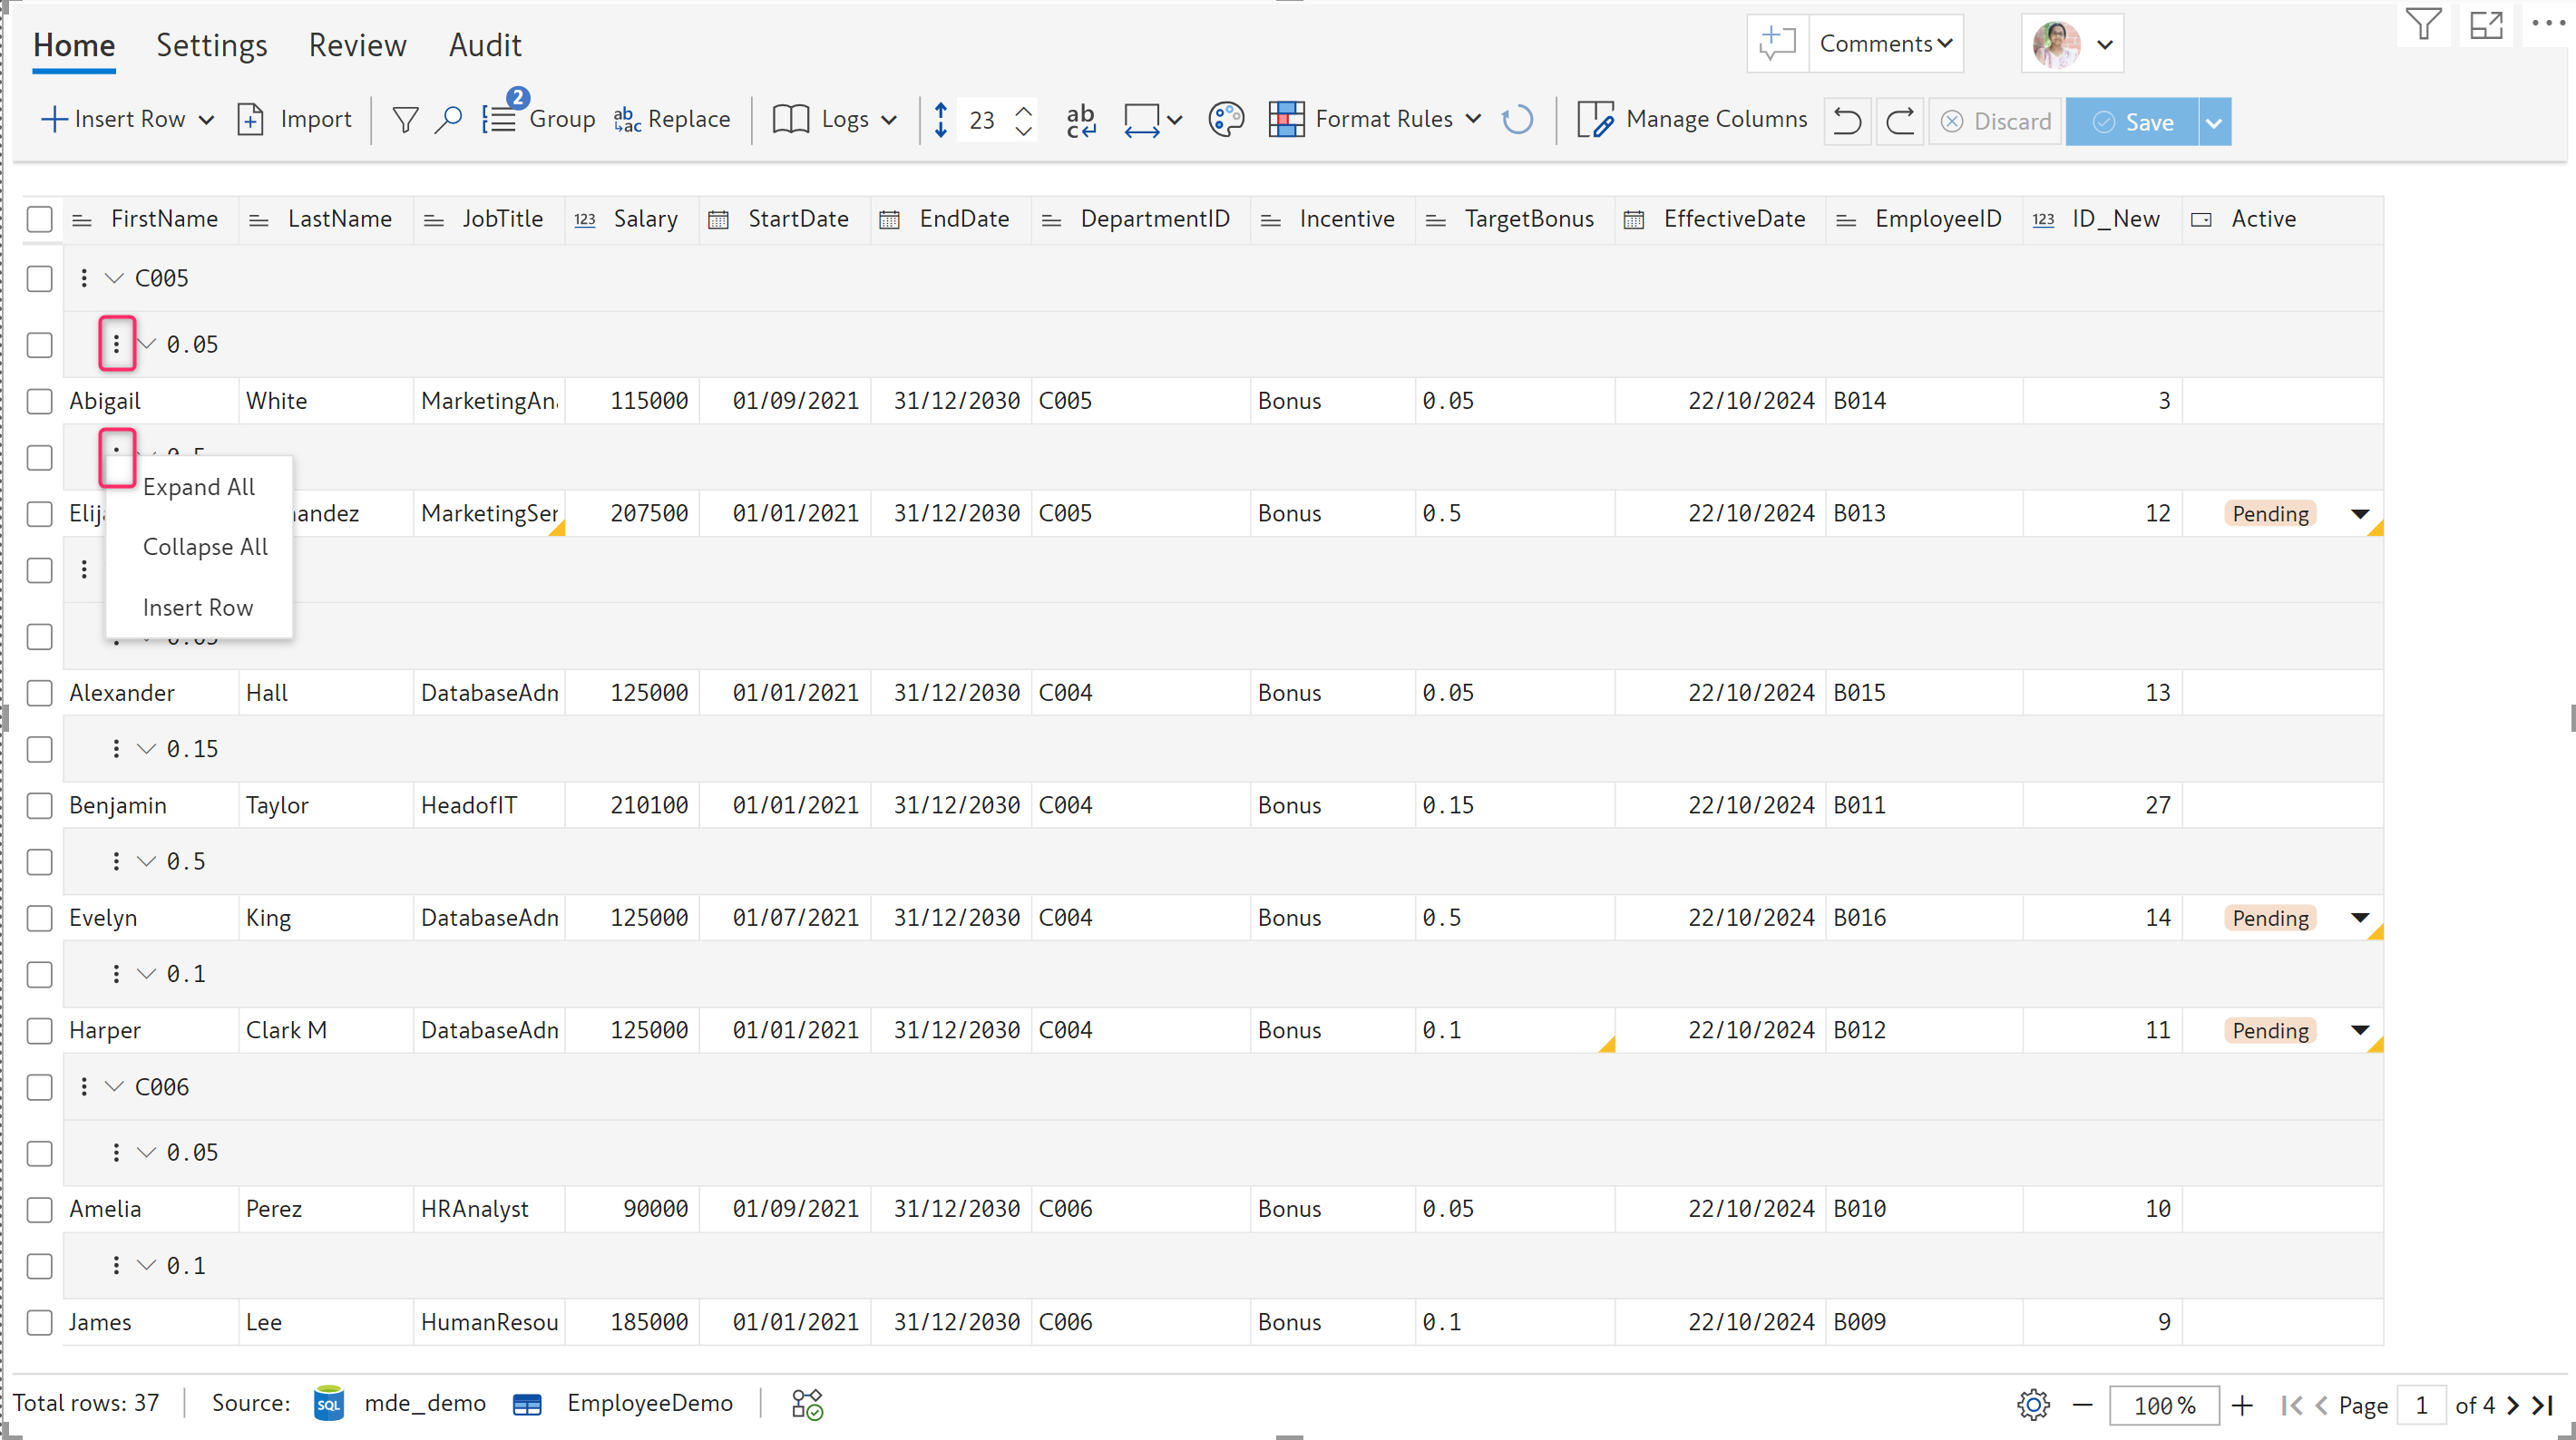Switch to the Audit tab

484,45
